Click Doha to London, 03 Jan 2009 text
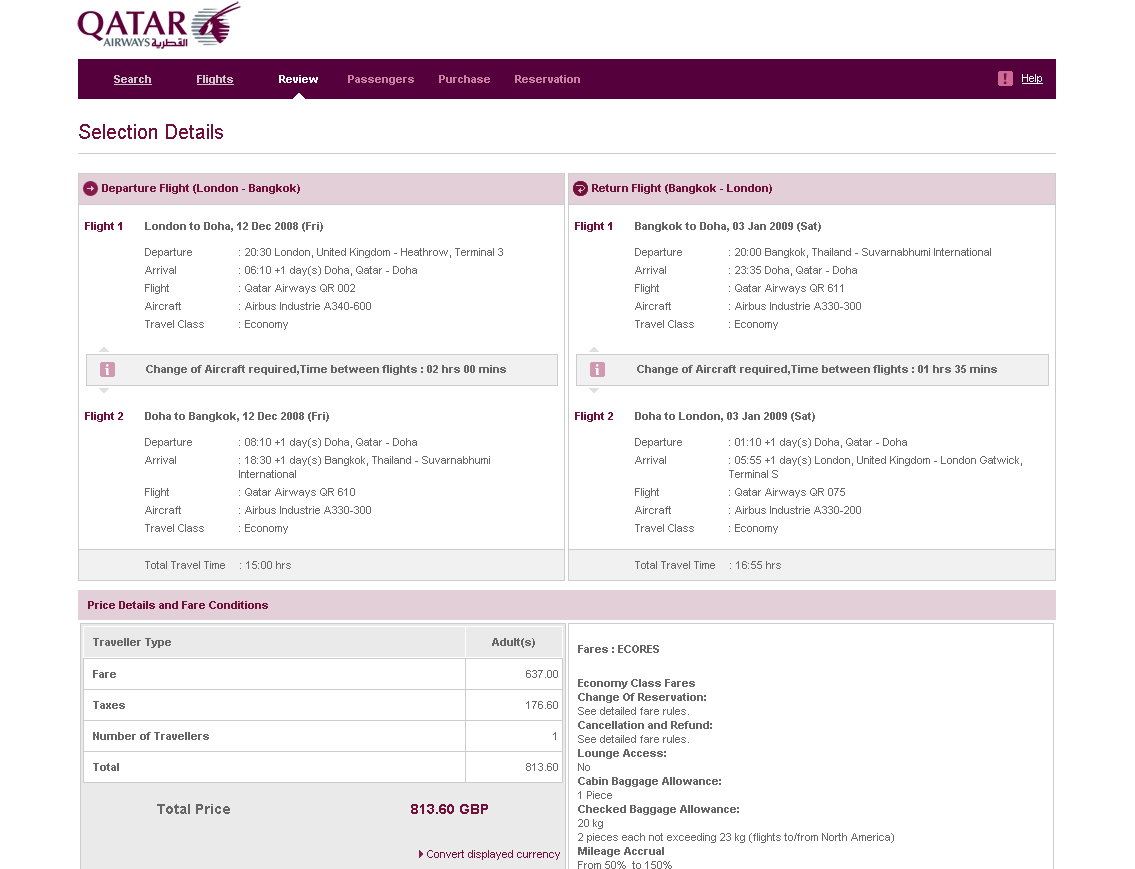1135x869 pixels. coord(725,417)
